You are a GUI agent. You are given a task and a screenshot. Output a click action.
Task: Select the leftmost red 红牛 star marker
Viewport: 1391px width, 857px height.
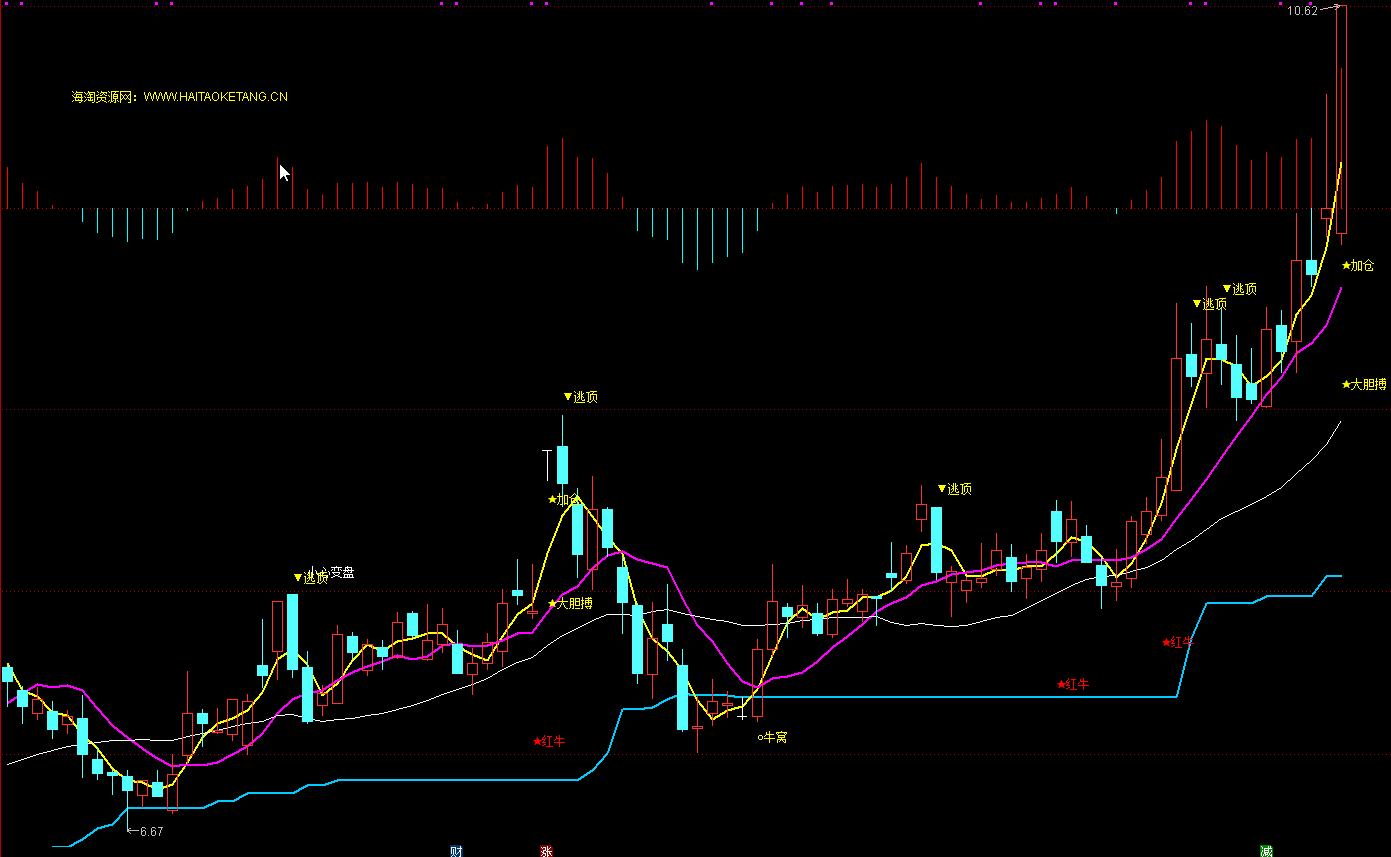[x=549, y=741]
